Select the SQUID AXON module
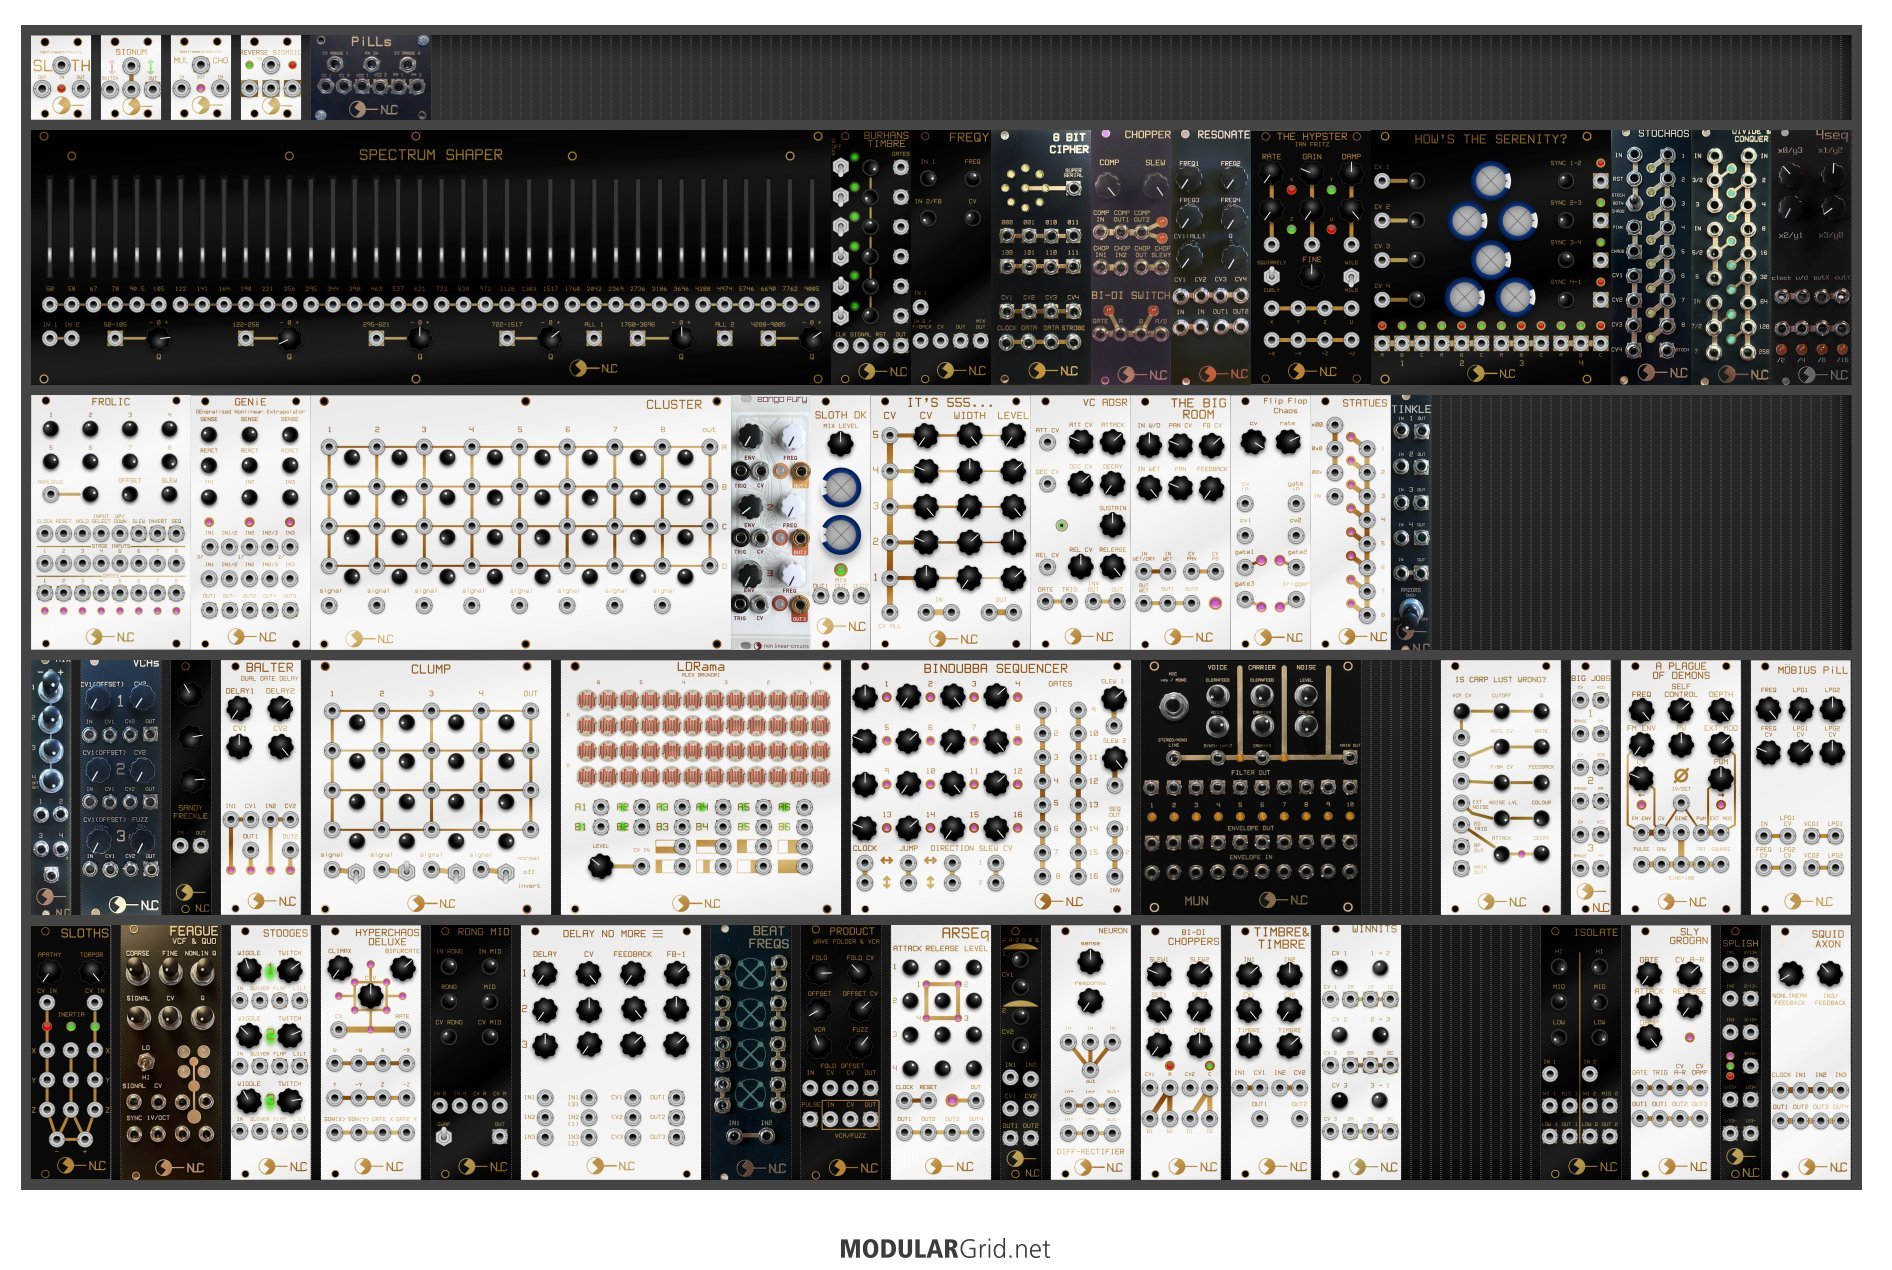The height and width of the screenshot is (1270, 1892). tap(1811, 1052)
